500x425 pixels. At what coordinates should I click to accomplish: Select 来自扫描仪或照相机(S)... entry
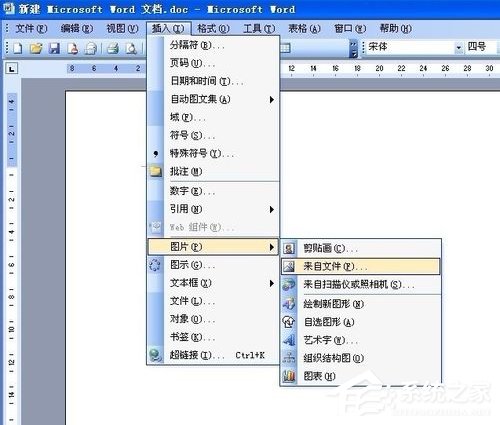coord(361,285)
